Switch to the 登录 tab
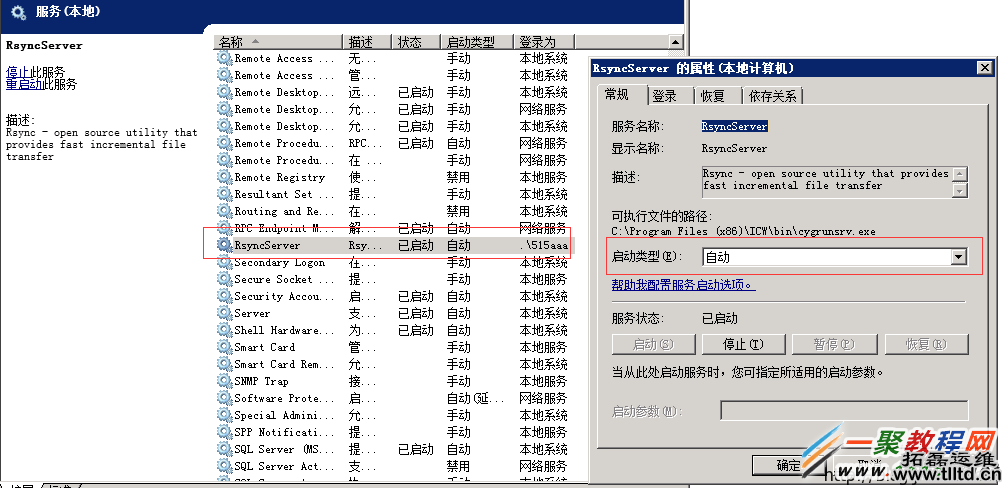 [664, 96]
